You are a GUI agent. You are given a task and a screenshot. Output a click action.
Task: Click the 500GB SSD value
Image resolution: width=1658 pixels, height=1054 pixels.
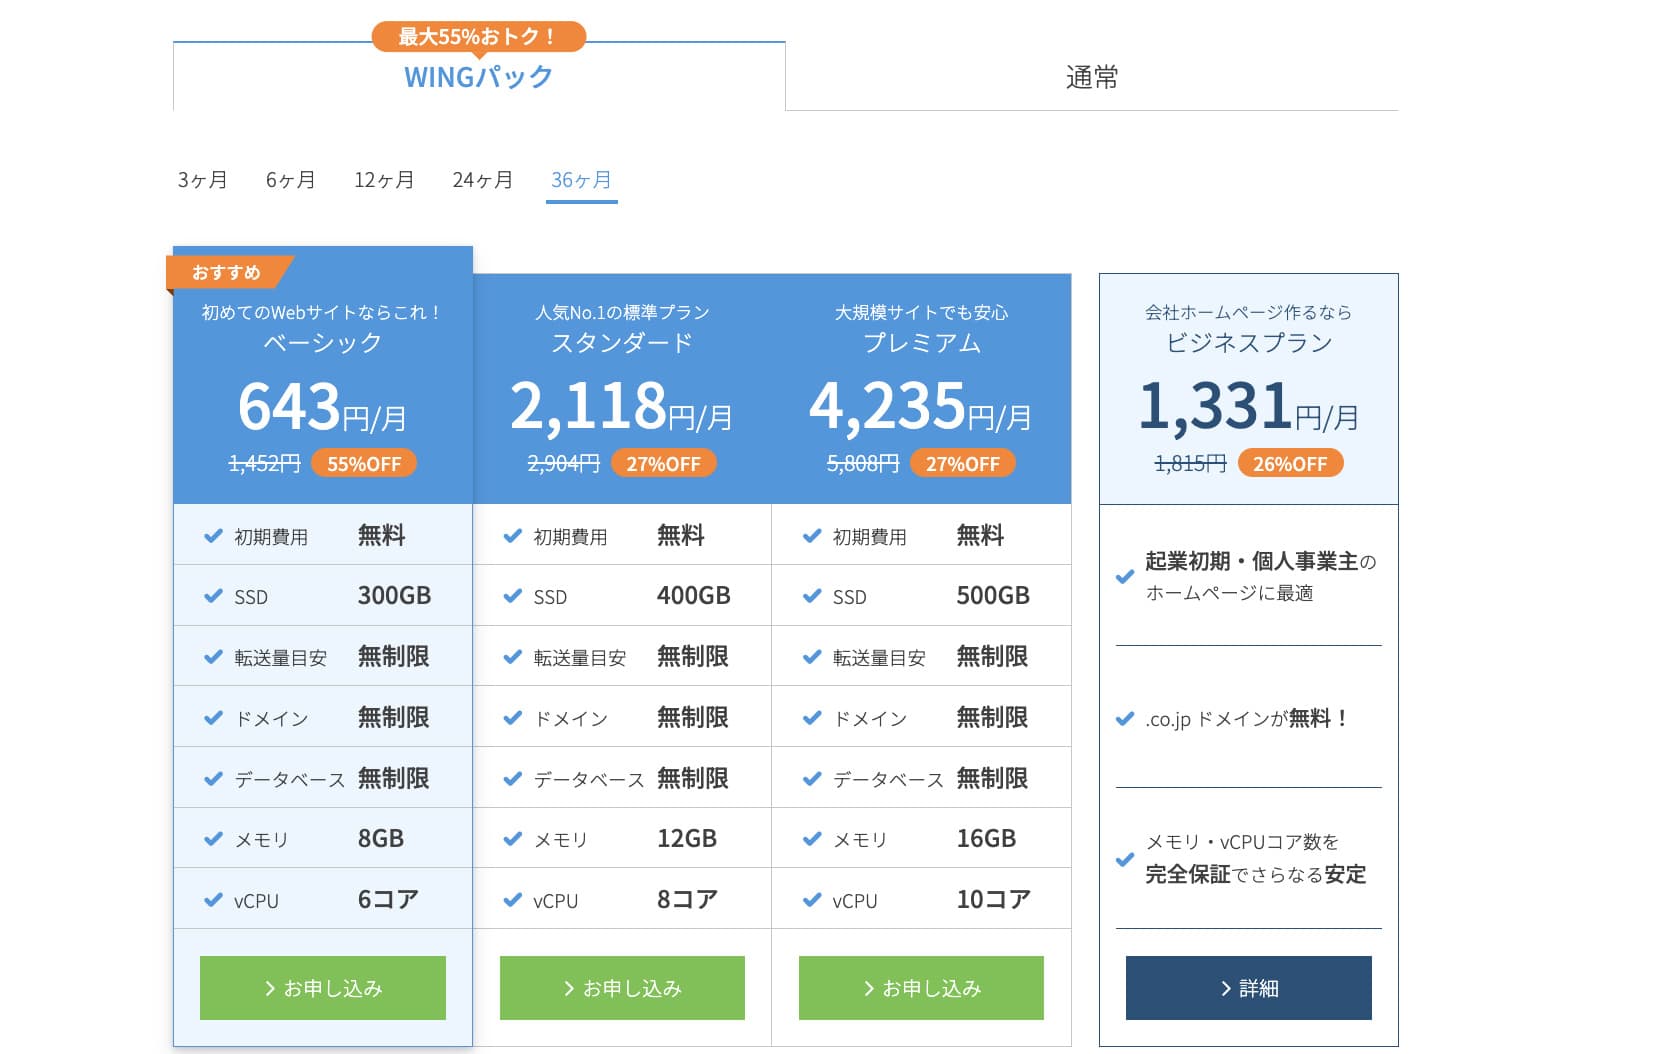(993, 596)
